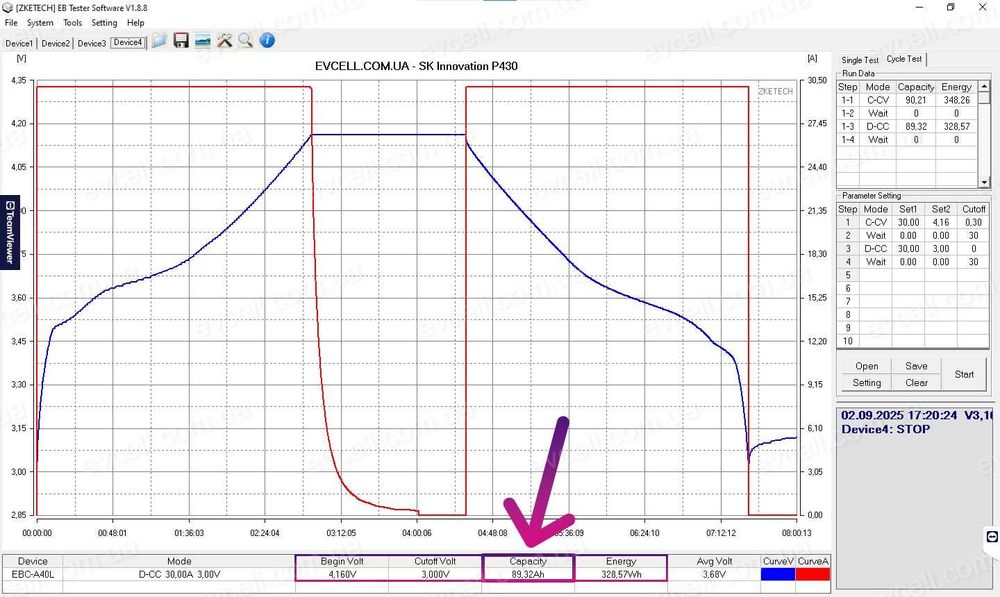Open the Setting menu
1000x597 pixels.
(x=104, y=22)
